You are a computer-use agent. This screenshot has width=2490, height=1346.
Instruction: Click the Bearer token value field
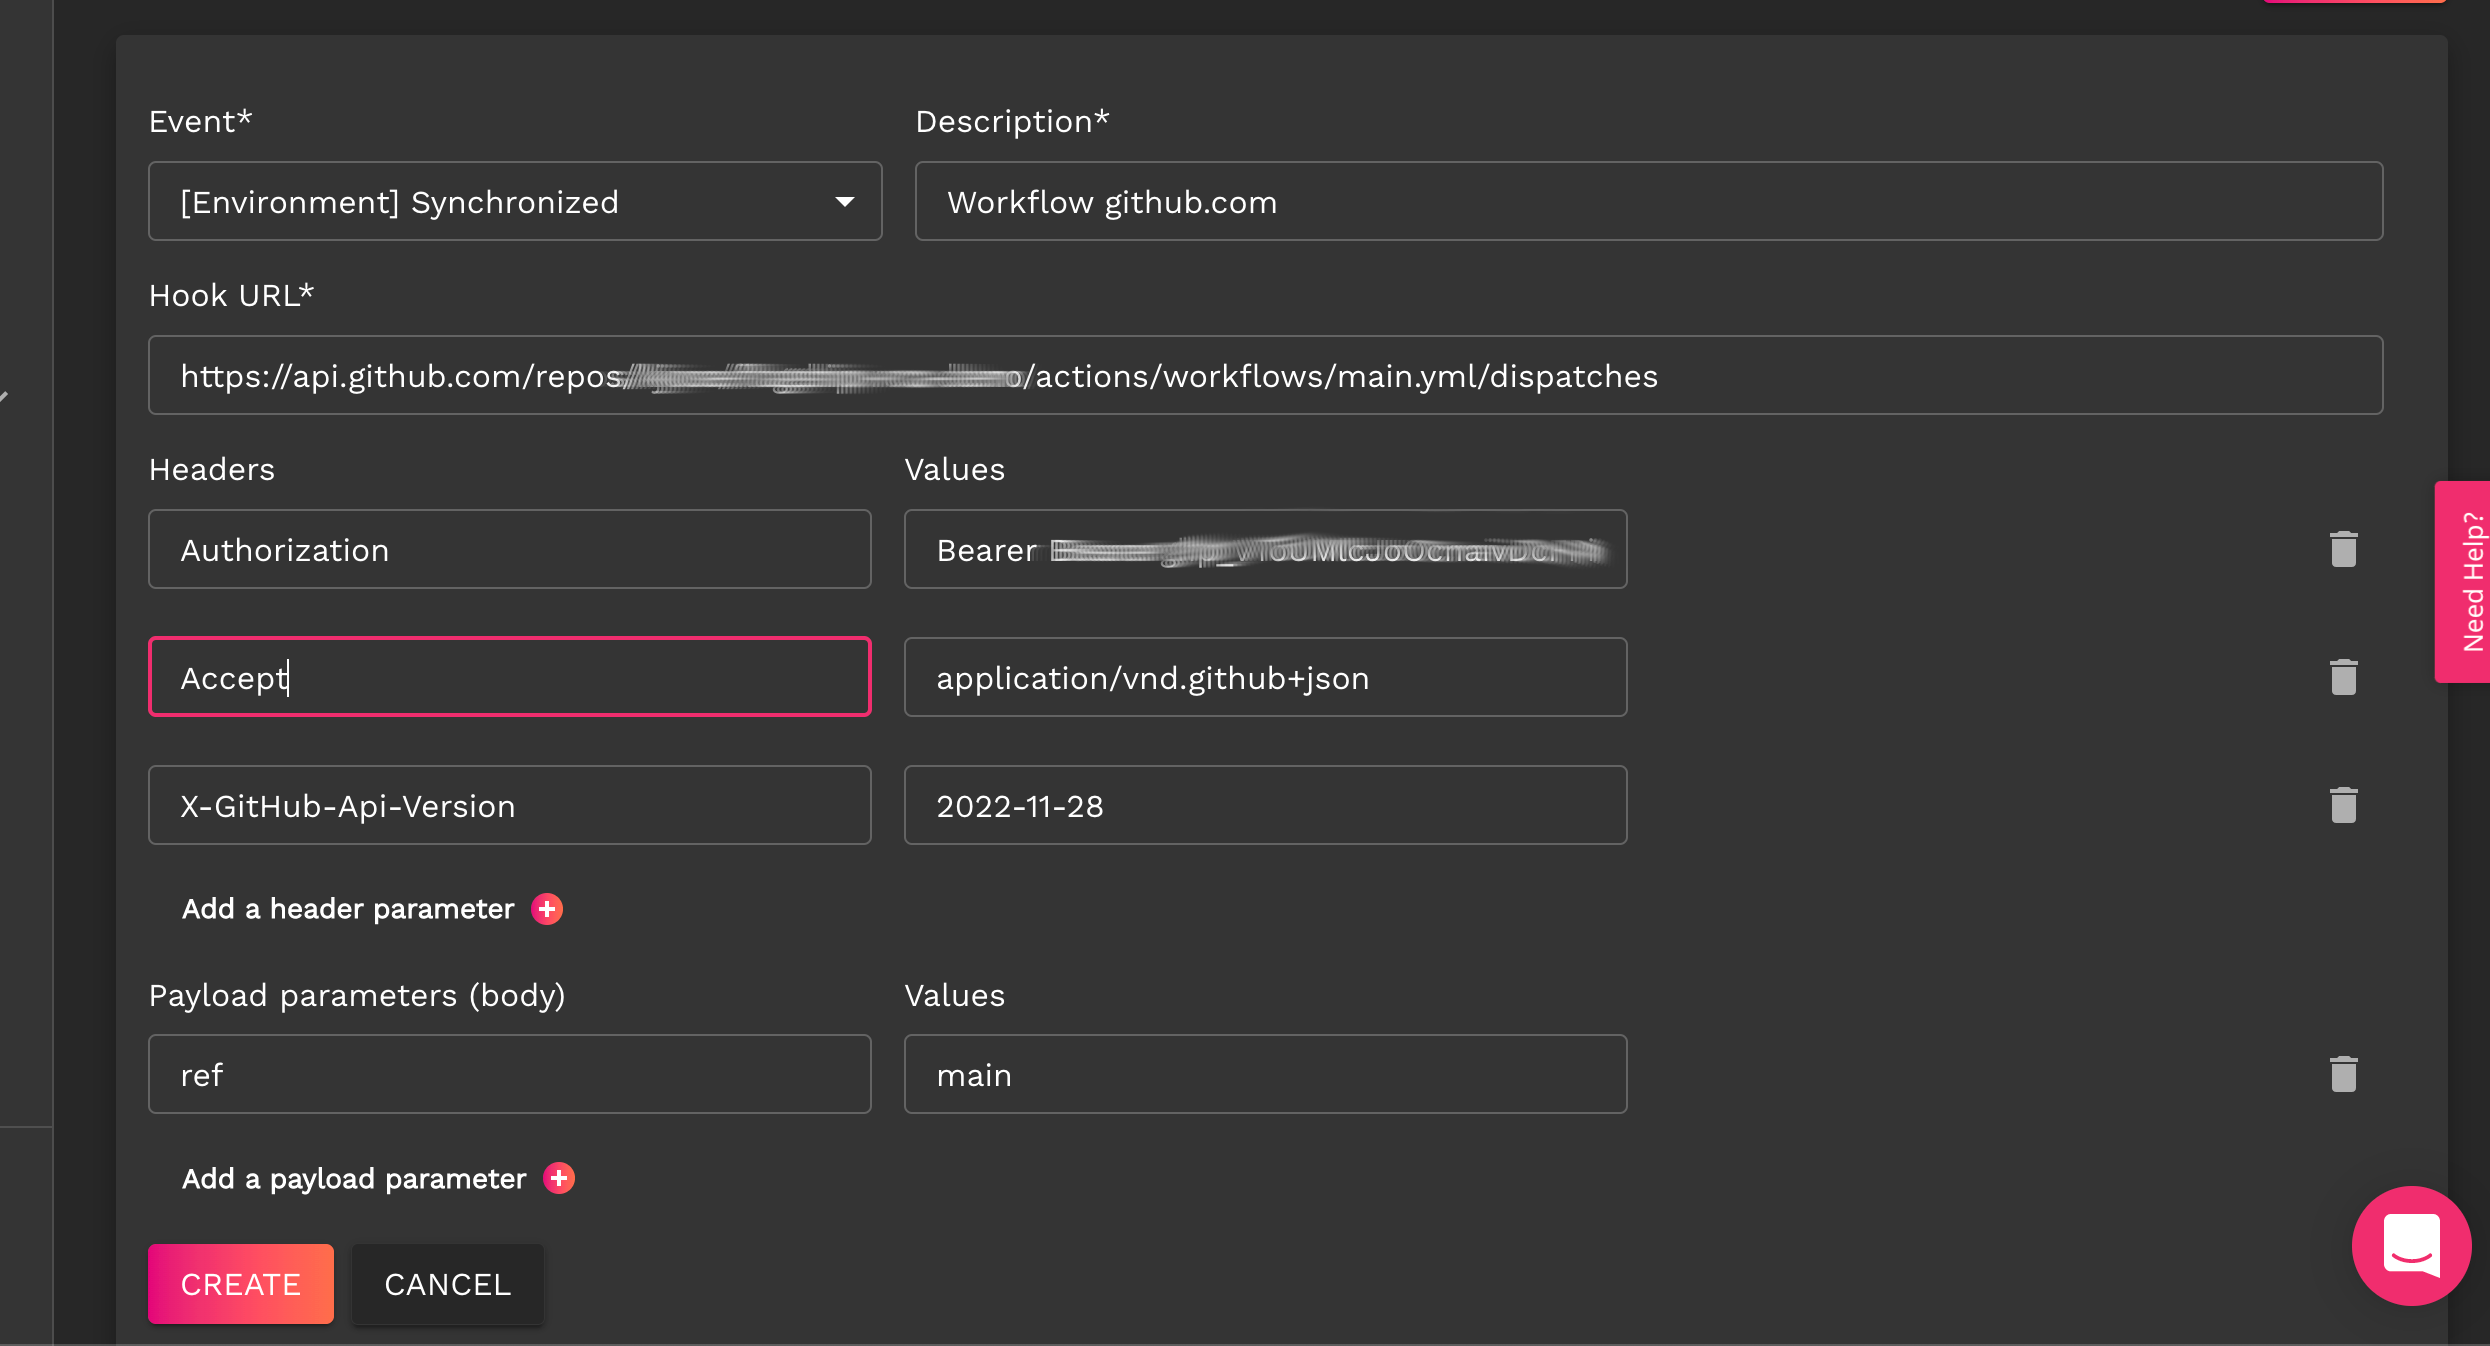(x=1266, y=549)
